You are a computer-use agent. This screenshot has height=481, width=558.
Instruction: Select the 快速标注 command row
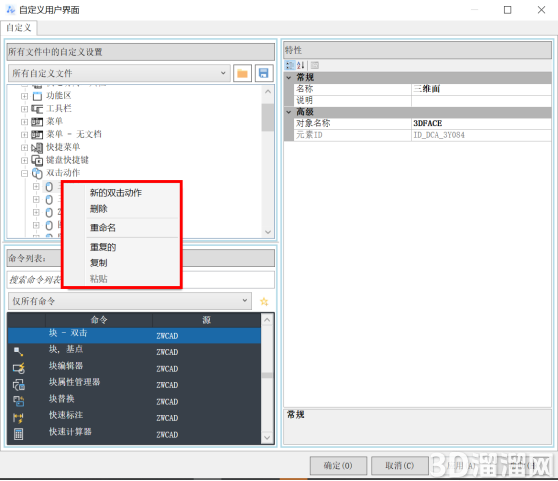pos(134,418)
